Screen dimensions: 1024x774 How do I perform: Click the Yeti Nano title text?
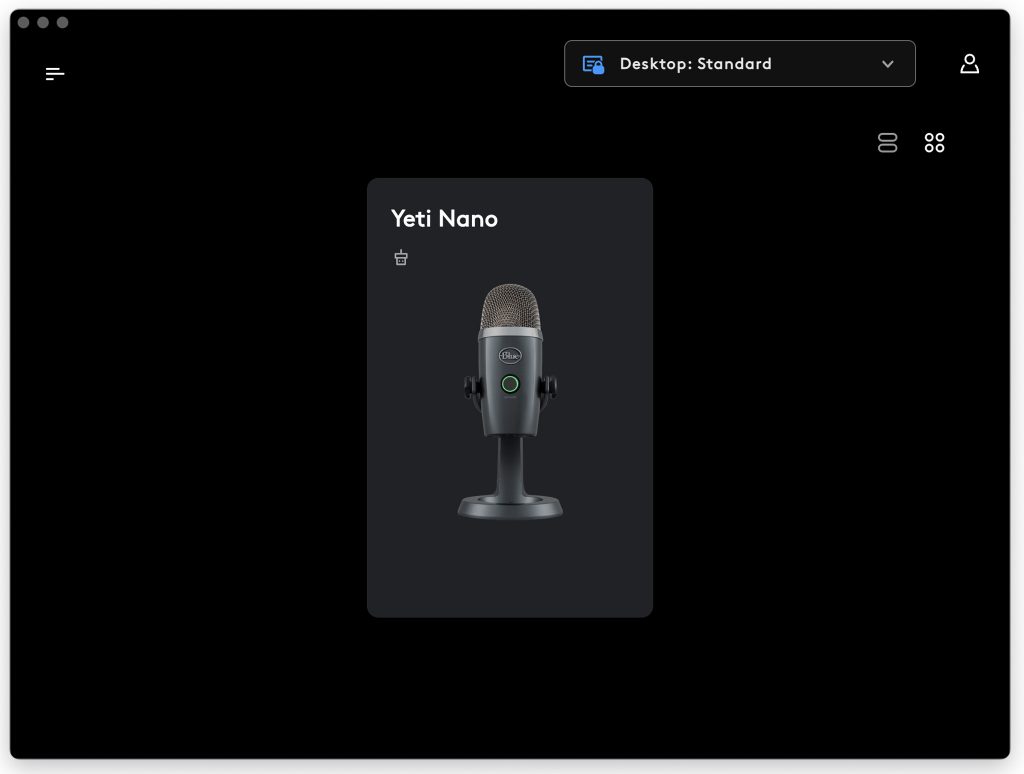coord(444,219)
